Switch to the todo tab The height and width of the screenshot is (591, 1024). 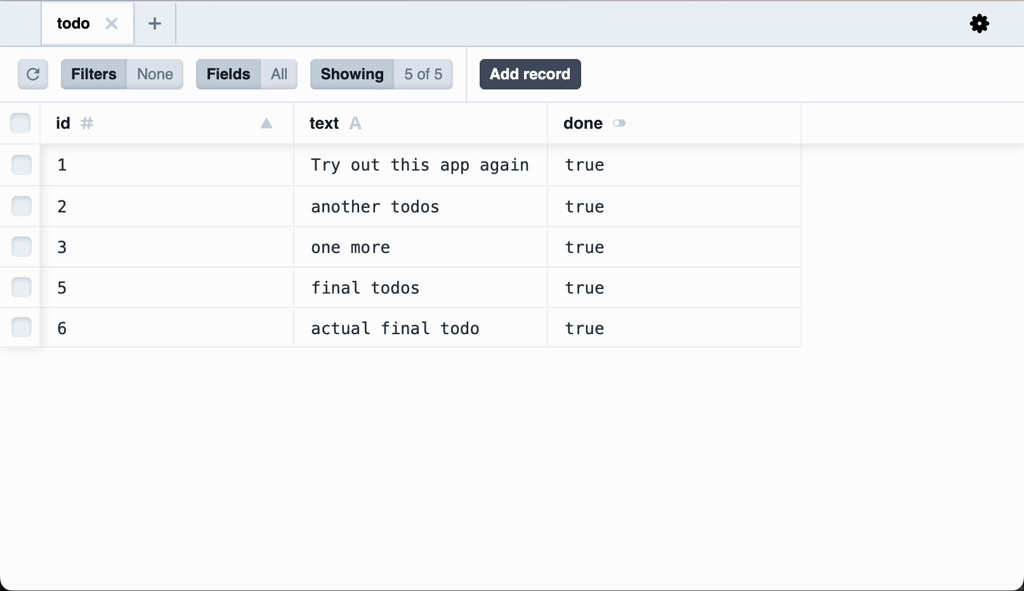(x=75, y=23)
